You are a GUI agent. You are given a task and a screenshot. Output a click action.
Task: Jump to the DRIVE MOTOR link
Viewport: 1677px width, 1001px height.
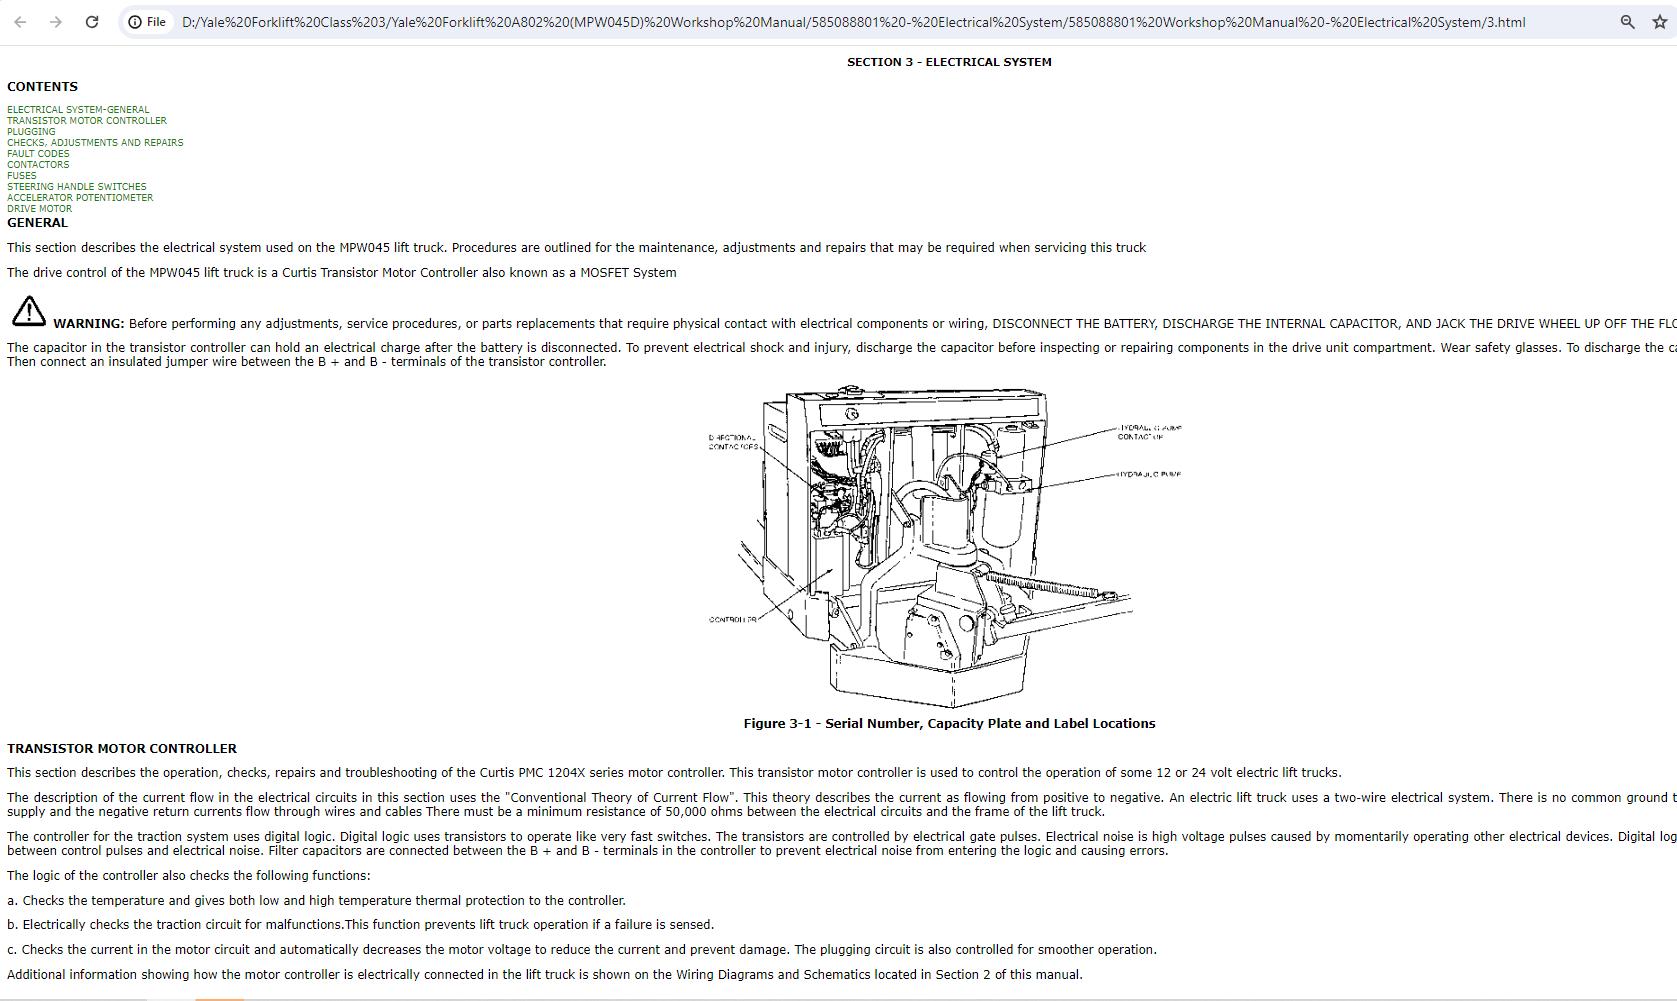point(39,209)
